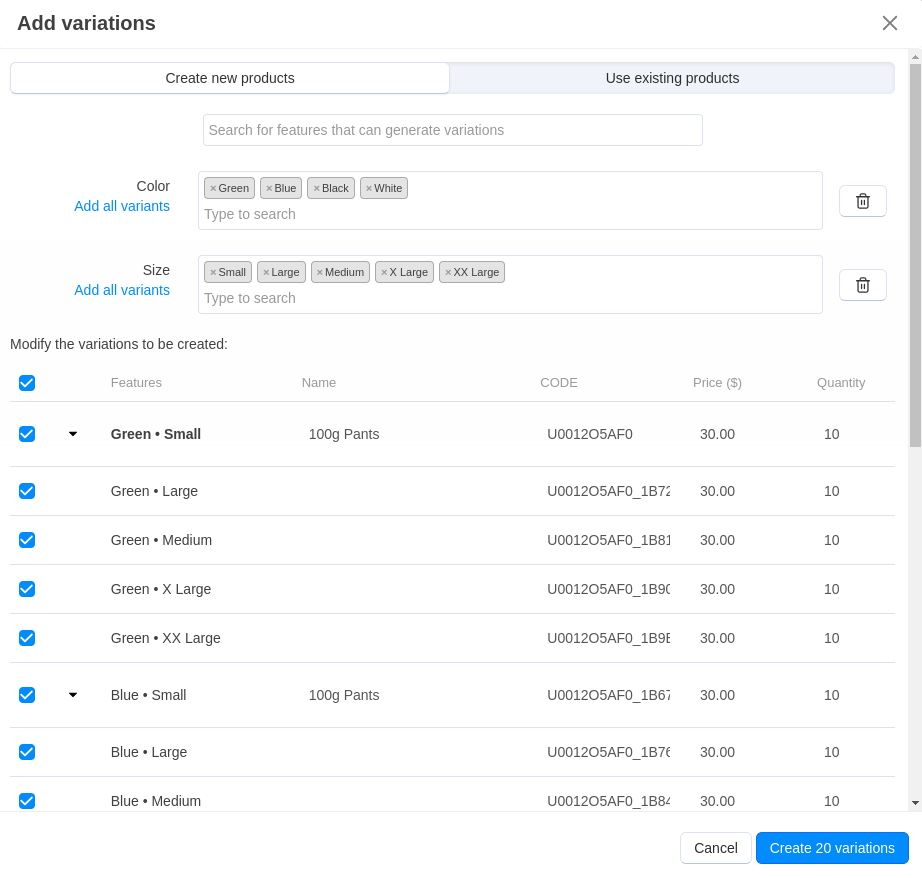The image size is (922, 878).
Task: Uncheck the Green • XX Large variation
Action: click(27, 638)
